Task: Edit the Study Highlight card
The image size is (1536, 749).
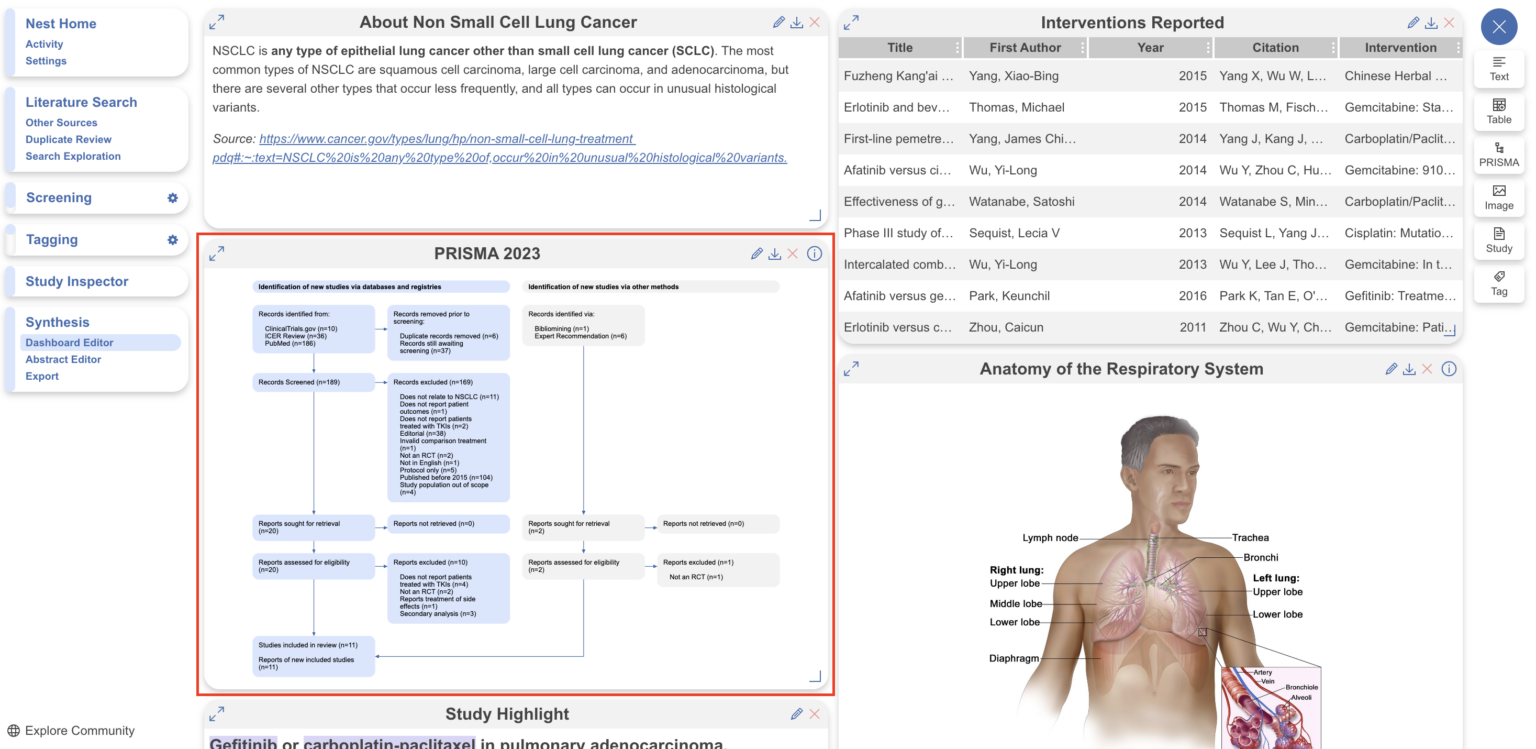Action: point(797,714)
